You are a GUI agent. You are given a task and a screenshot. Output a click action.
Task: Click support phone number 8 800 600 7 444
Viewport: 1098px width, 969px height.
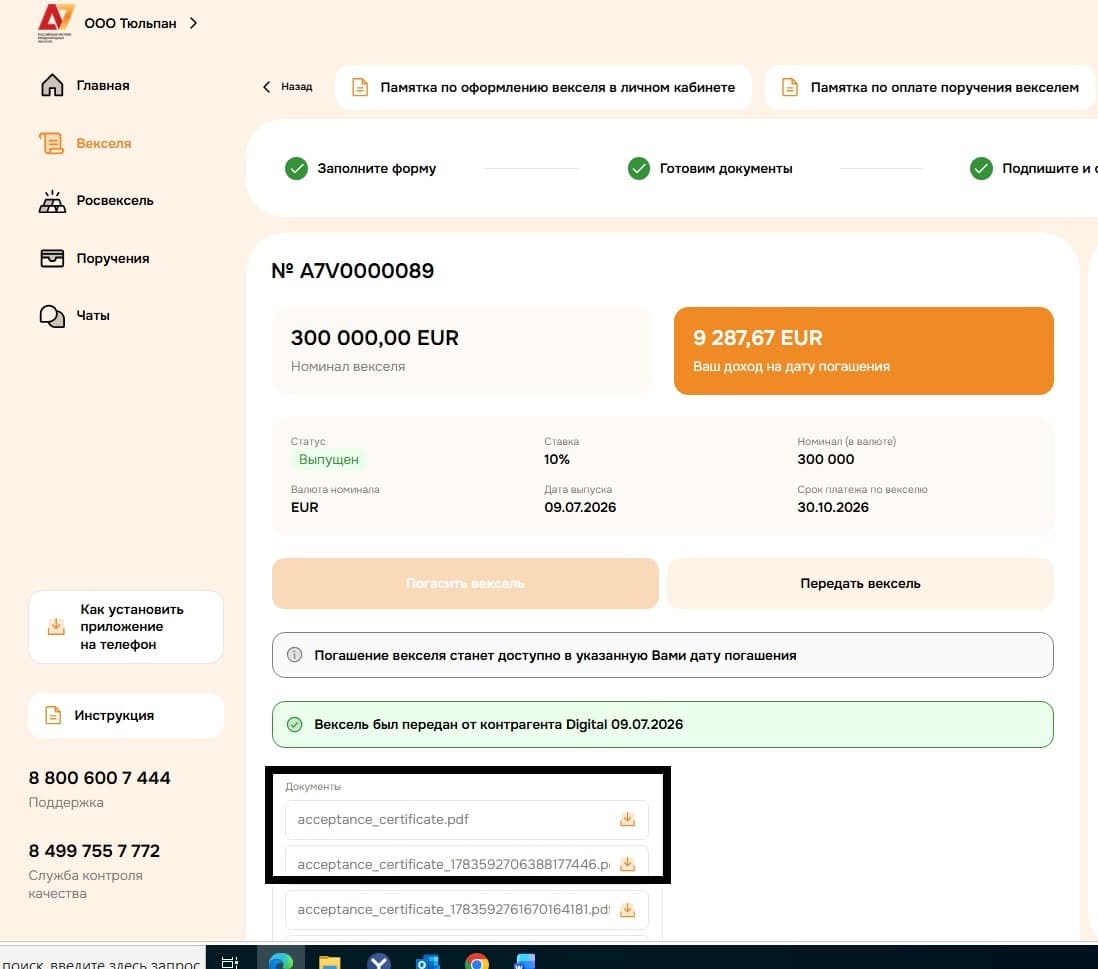[x=99, y=778]
